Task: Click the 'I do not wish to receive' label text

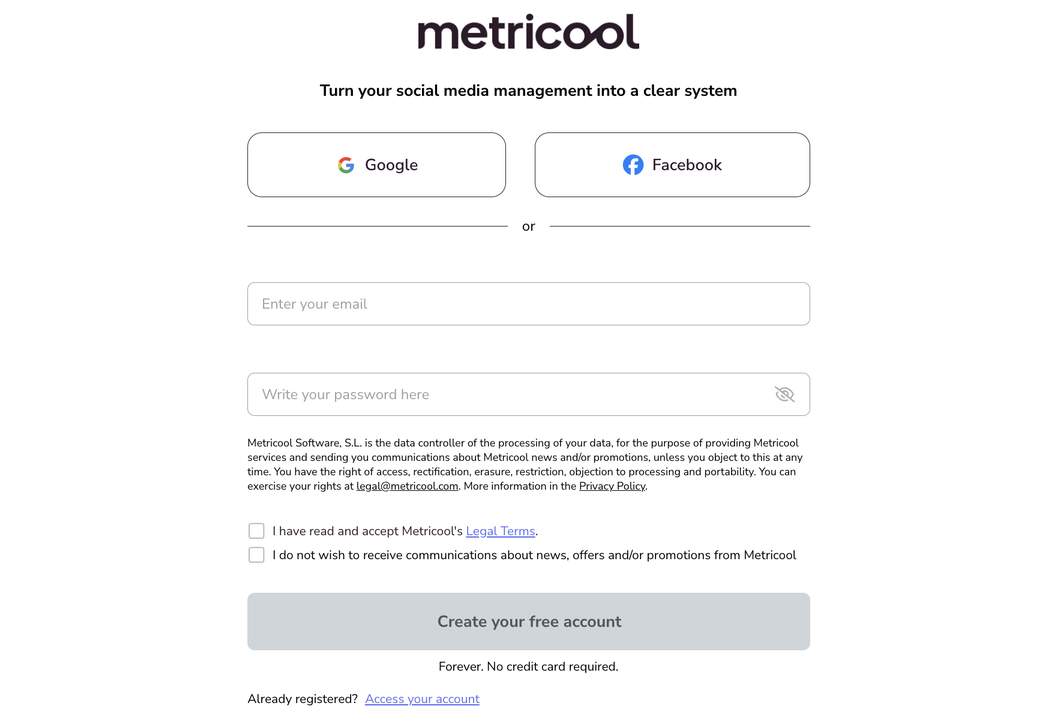Action: [534, 555]
